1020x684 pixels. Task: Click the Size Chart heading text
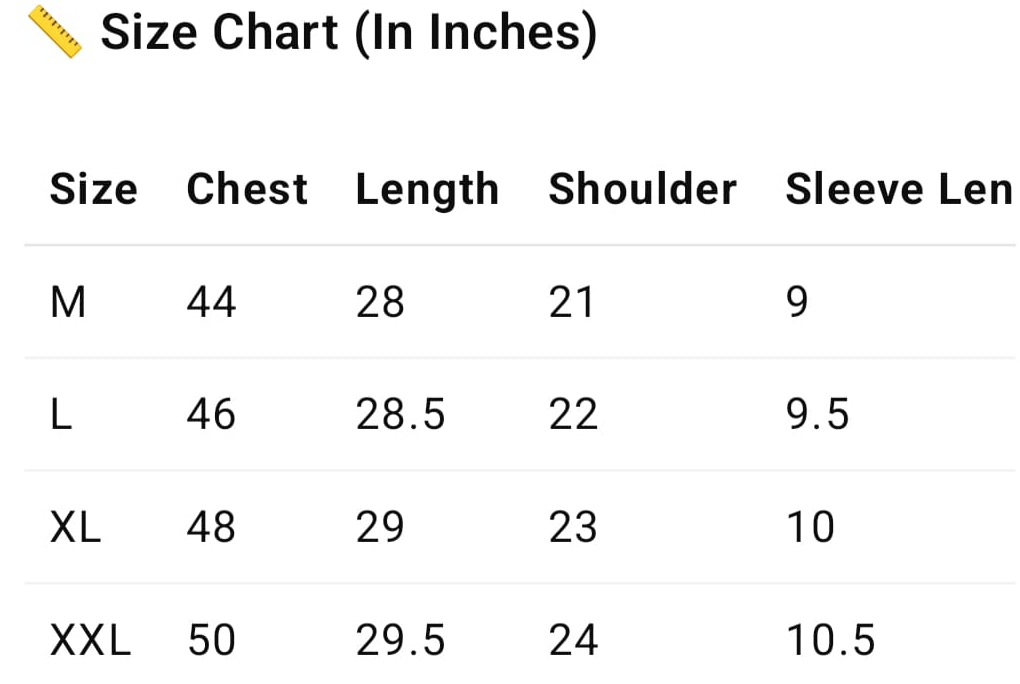348,32
